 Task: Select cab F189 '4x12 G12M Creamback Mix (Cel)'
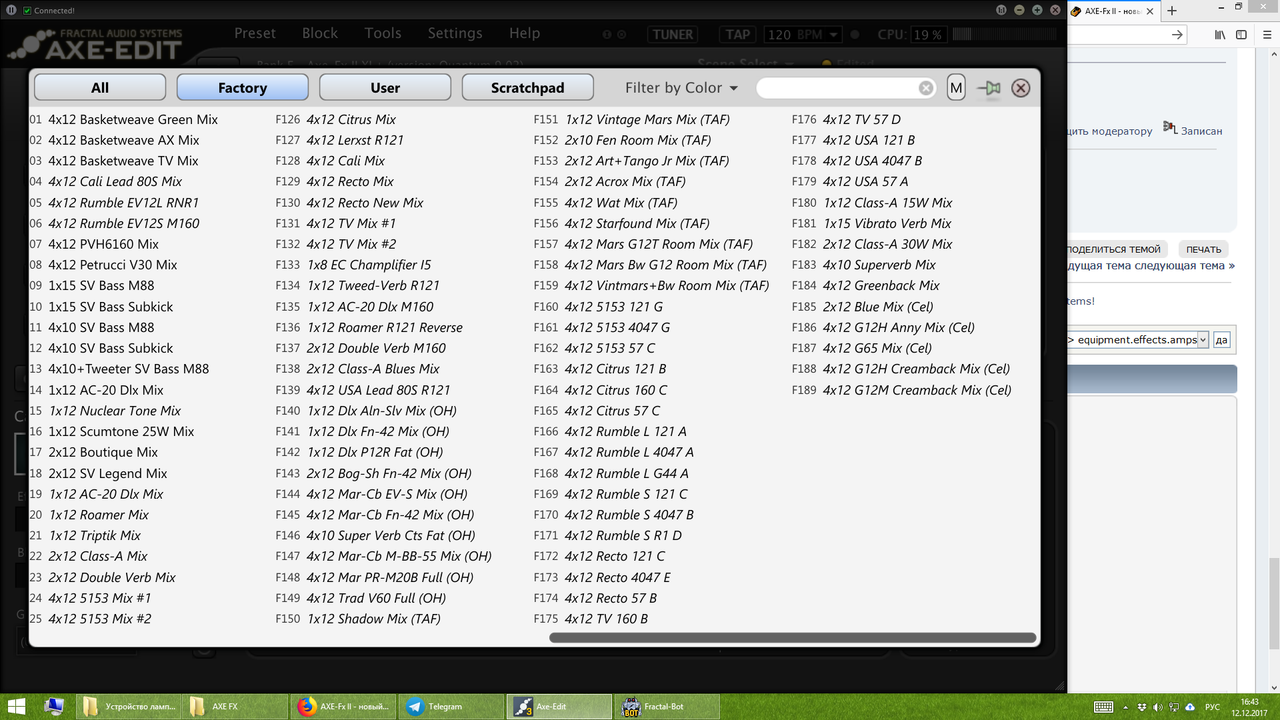click(917, 390)
